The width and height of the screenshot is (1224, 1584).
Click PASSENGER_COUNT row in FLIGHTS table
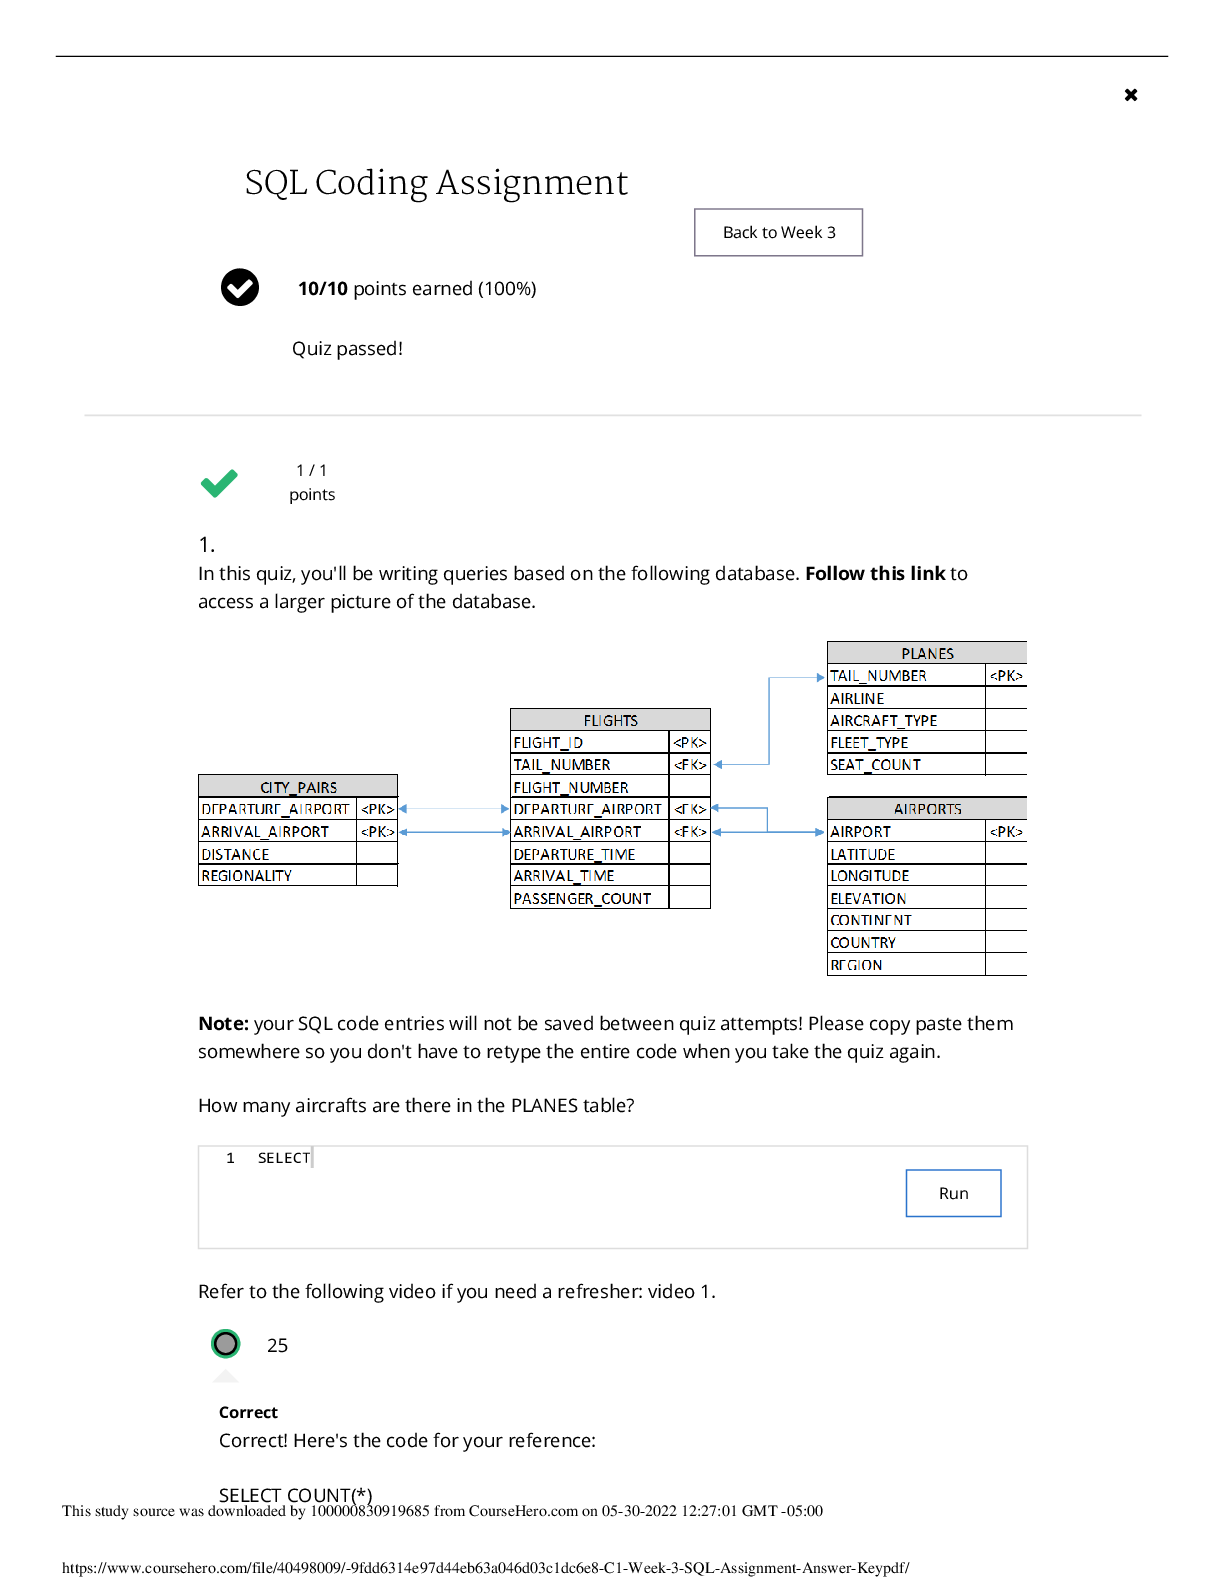582,899
